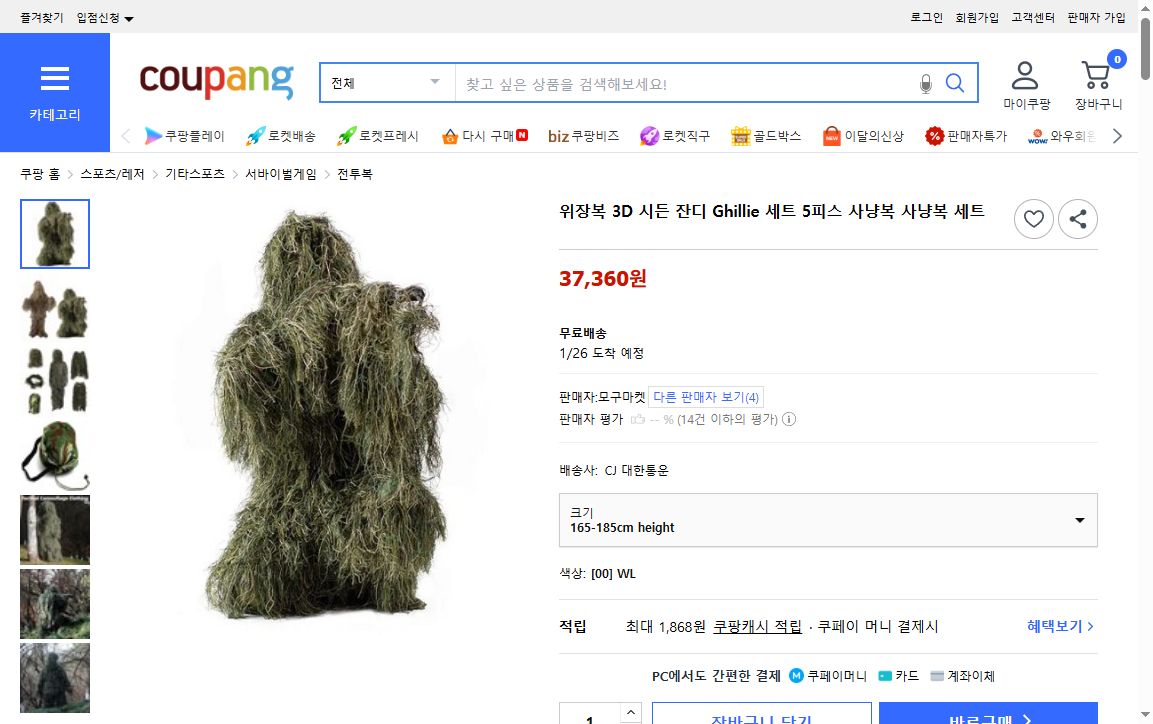Open the 크기 size selection dropdown
This screenshot has height=724, width=1153.
[828, 520]
